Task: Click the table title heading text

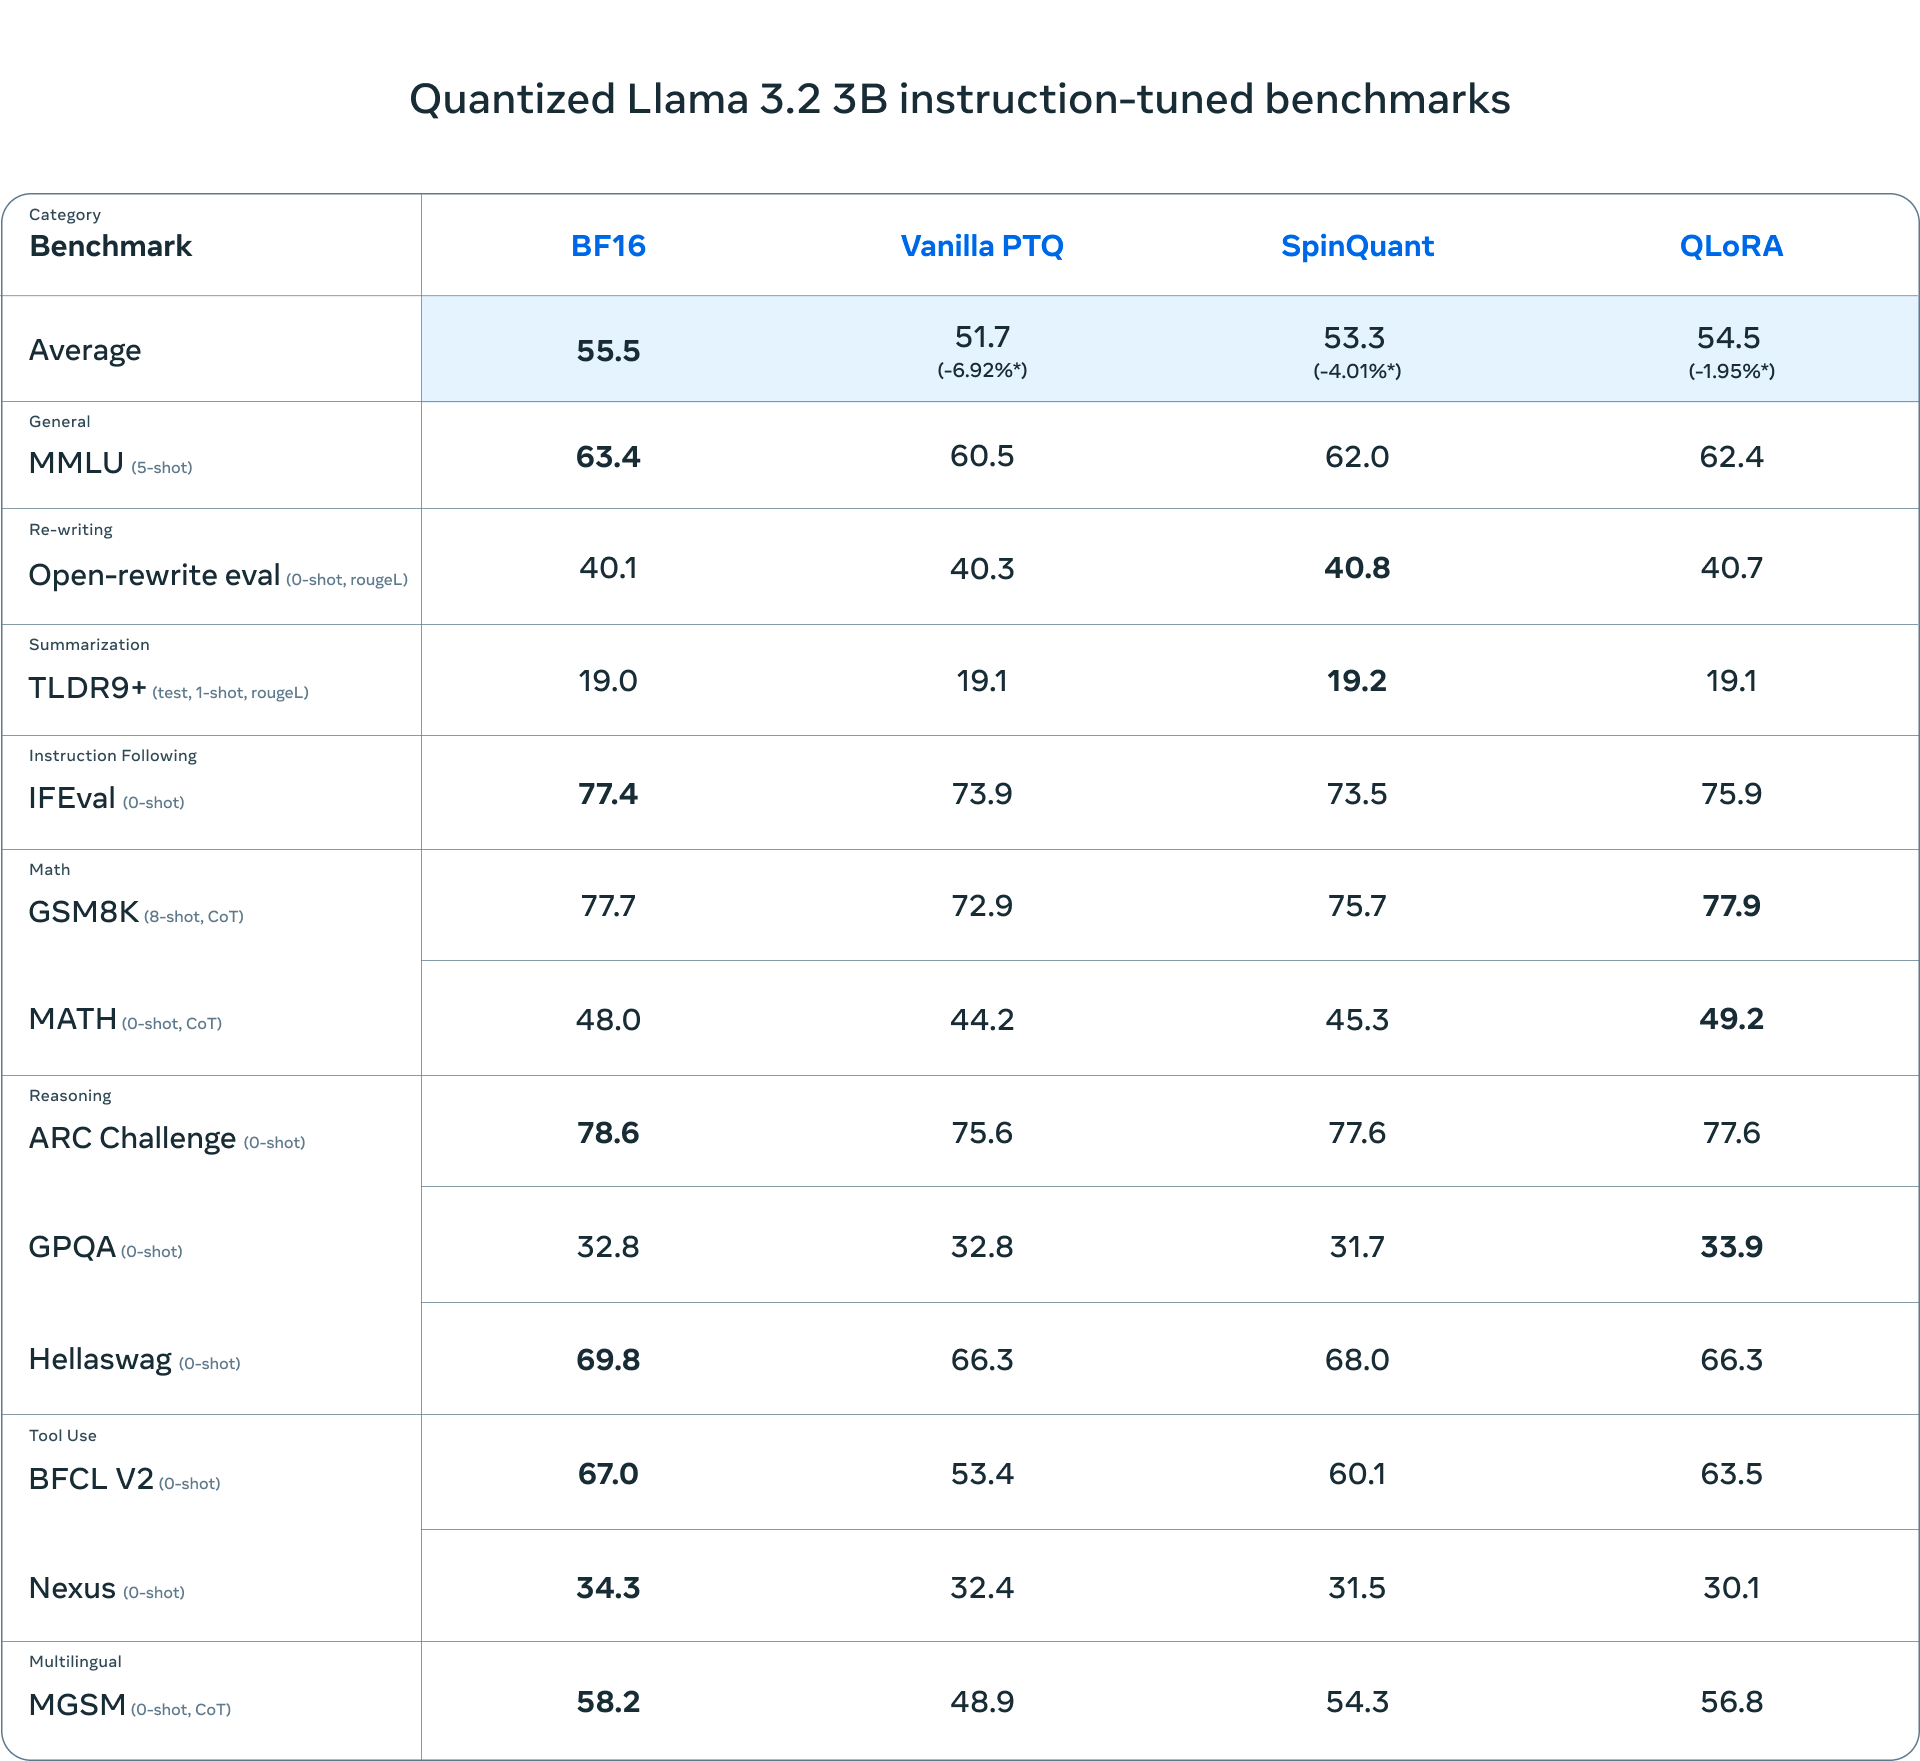Action: (960, 99)
